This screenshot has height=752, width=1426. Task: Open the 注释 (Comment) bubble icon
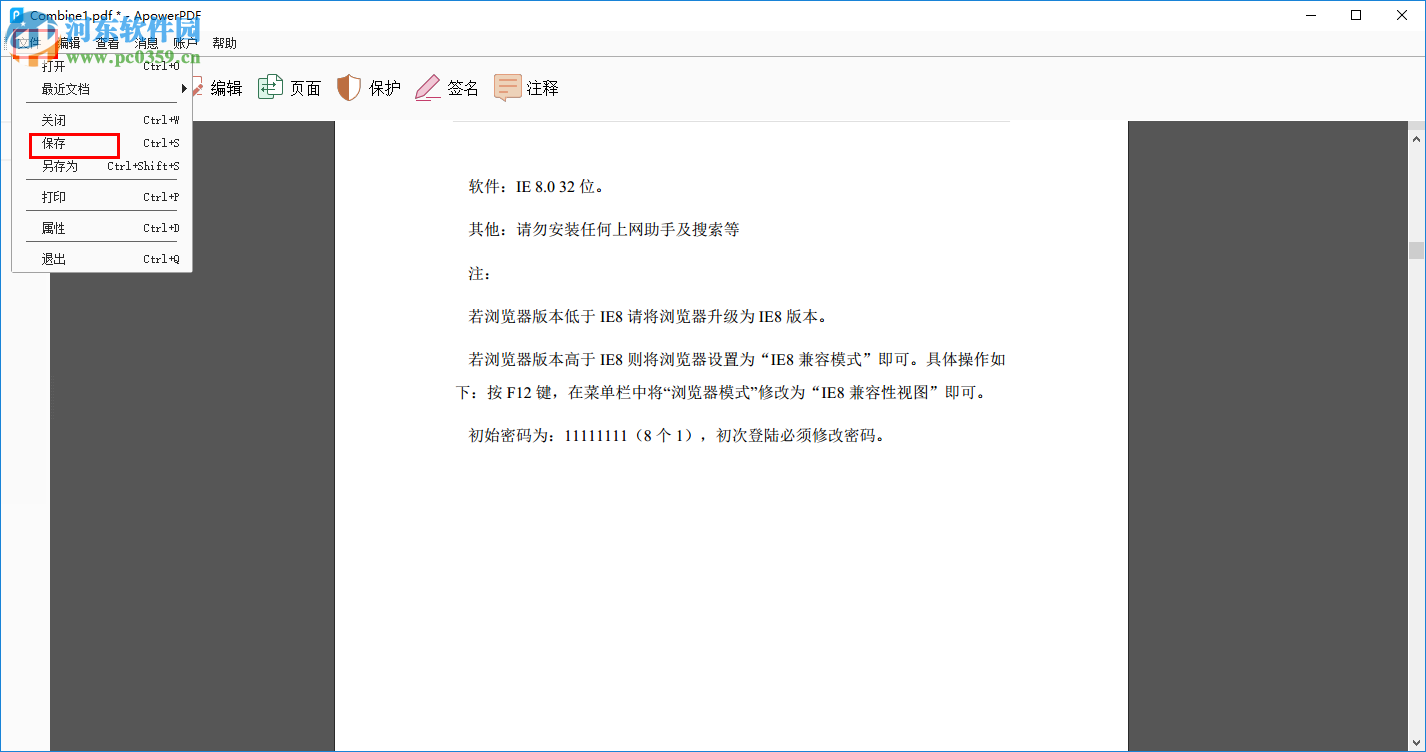pyautogui.click(x=508, y=87)
